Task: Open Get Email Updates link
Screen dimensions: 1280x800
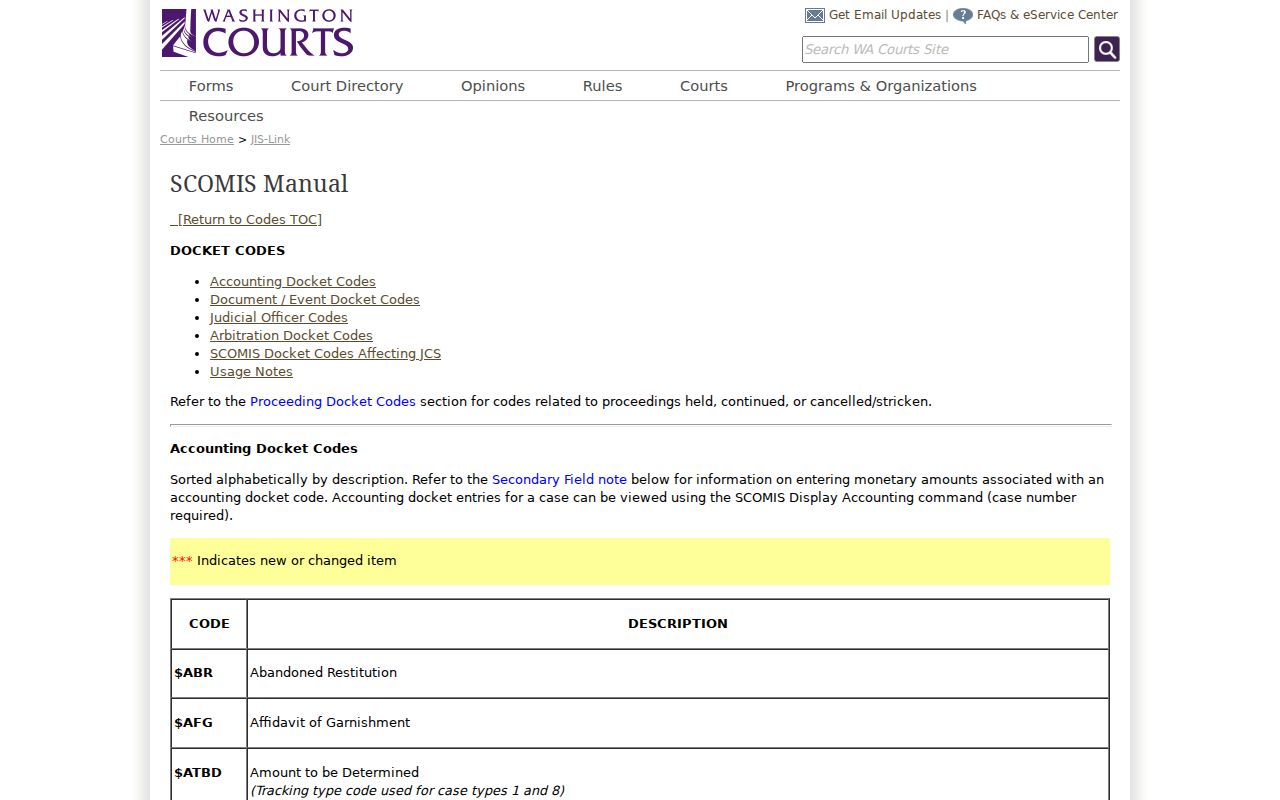Action: pyautogui.click(x=885, y=15)
